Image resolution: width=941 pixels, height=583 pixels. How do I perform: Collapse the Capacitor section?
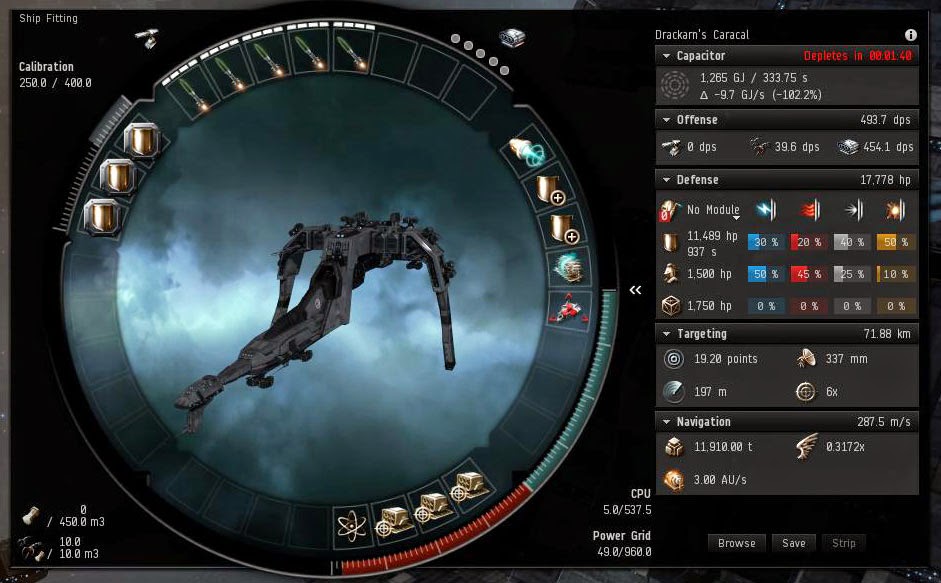click(x=666, y=56)
